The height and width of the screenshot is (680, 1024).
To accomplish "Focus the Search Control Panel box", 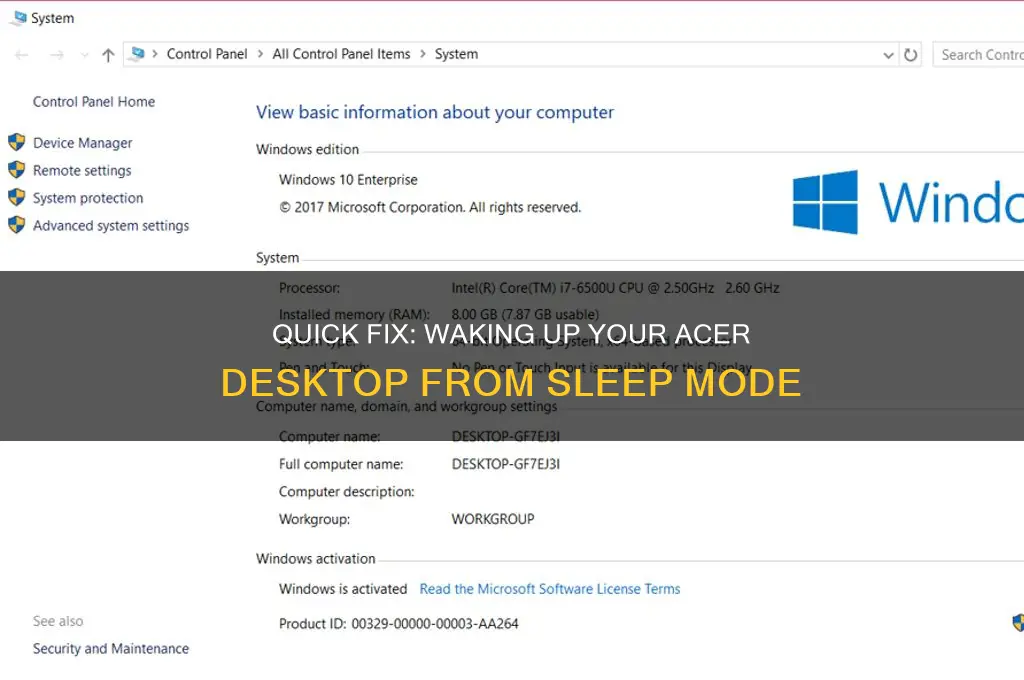I will point(978,55).
